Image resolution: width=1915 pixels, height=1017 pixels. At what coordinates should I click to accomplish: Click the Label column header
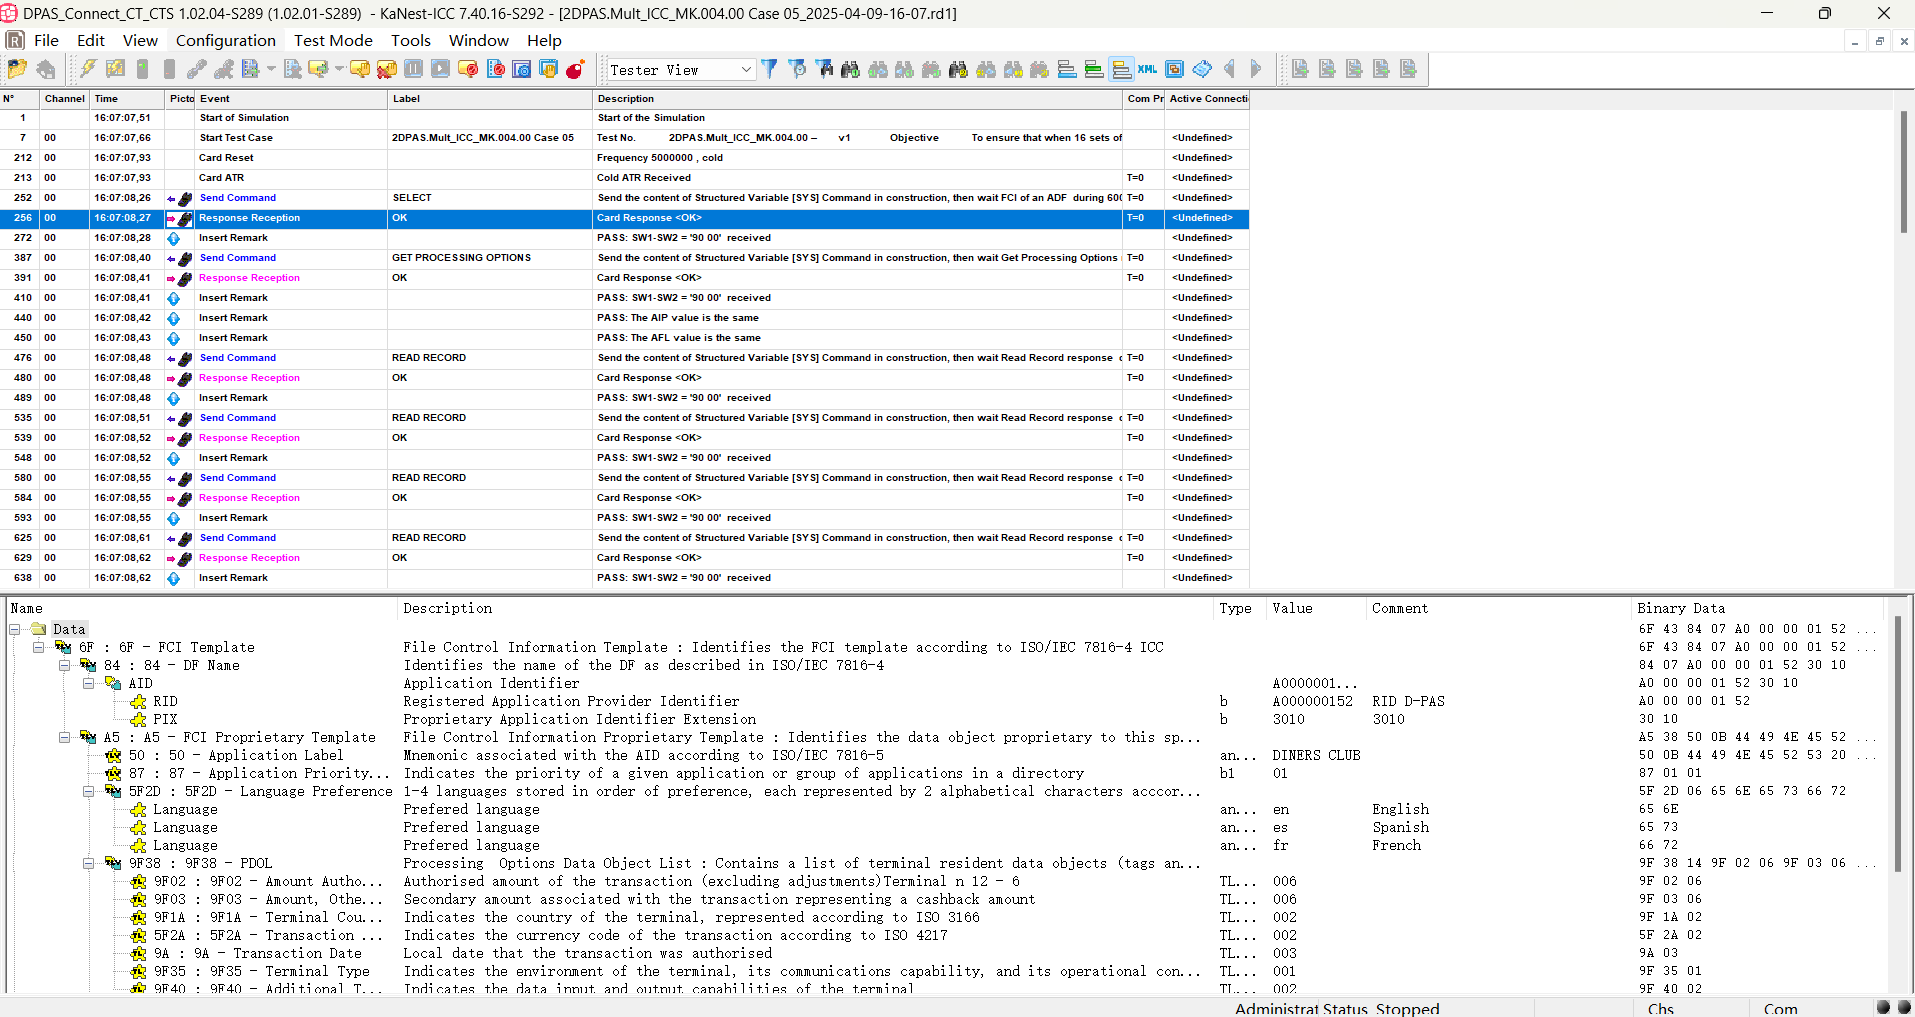point(406,99)
